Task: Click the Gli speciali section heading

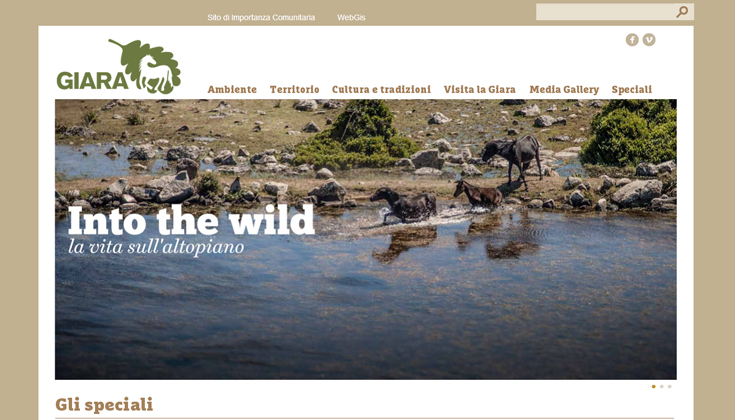Action: 104,405
